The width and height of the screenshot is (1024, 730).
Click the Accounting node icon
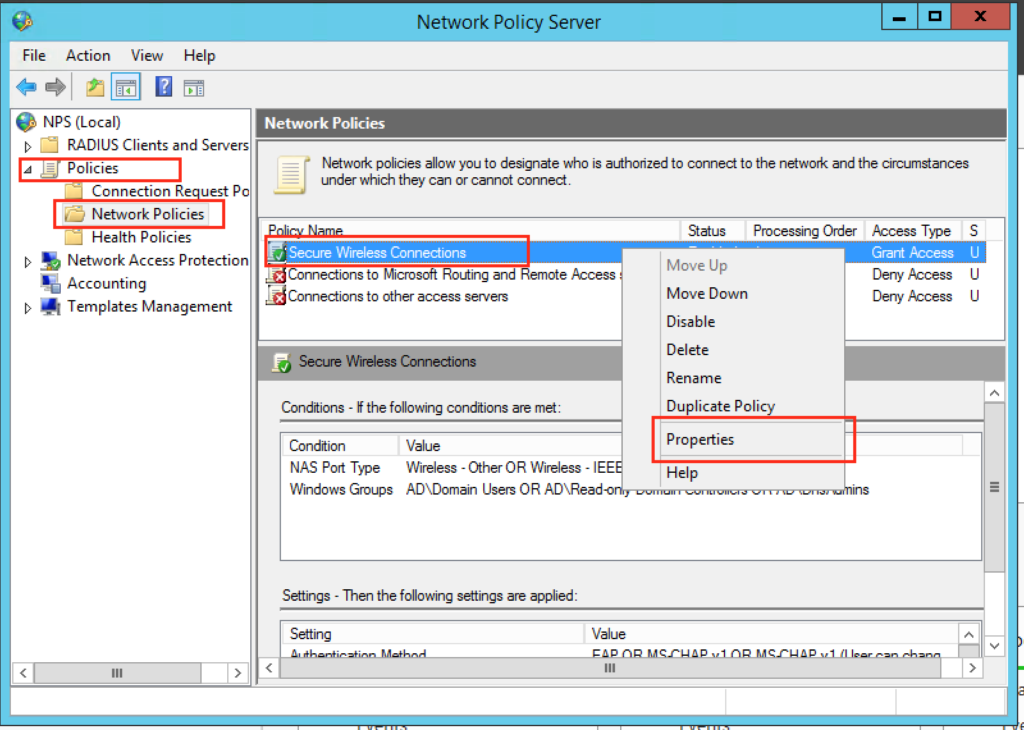click(52, 283)
